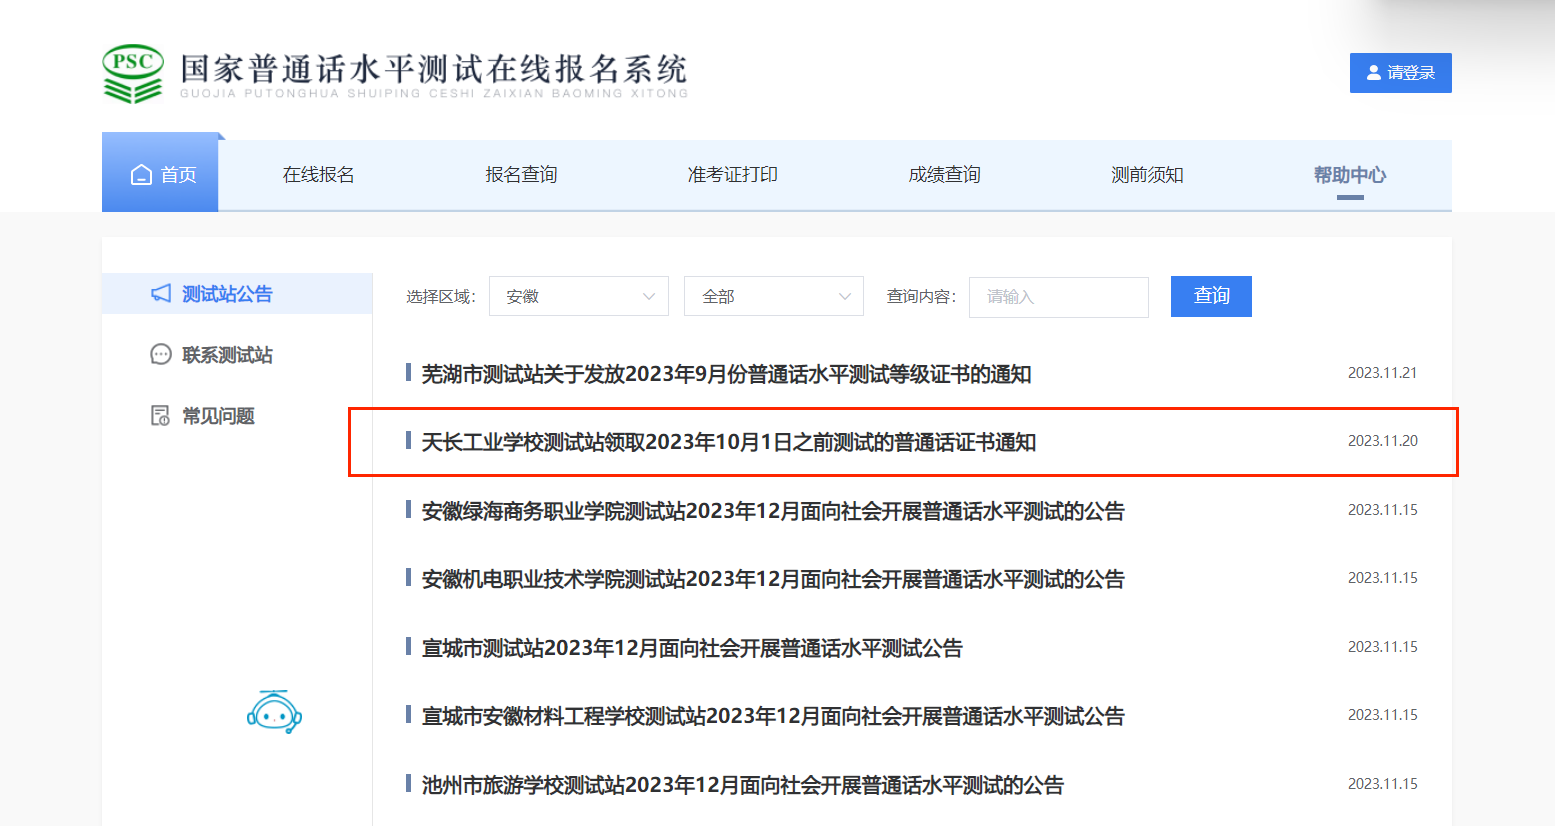
Task: Select 测试站公告 in sidebar
Action: [237, 293]
